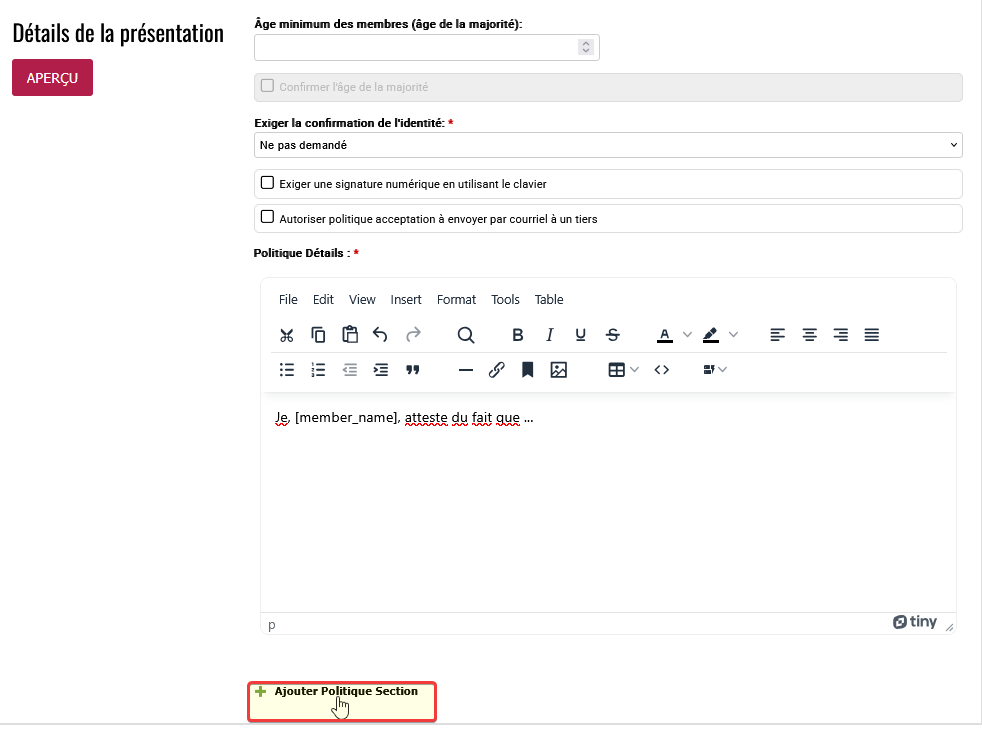Check Confirmer l'âge de la majorité
The height and width of the screenshot is (737, 982).
pos(267,86)
